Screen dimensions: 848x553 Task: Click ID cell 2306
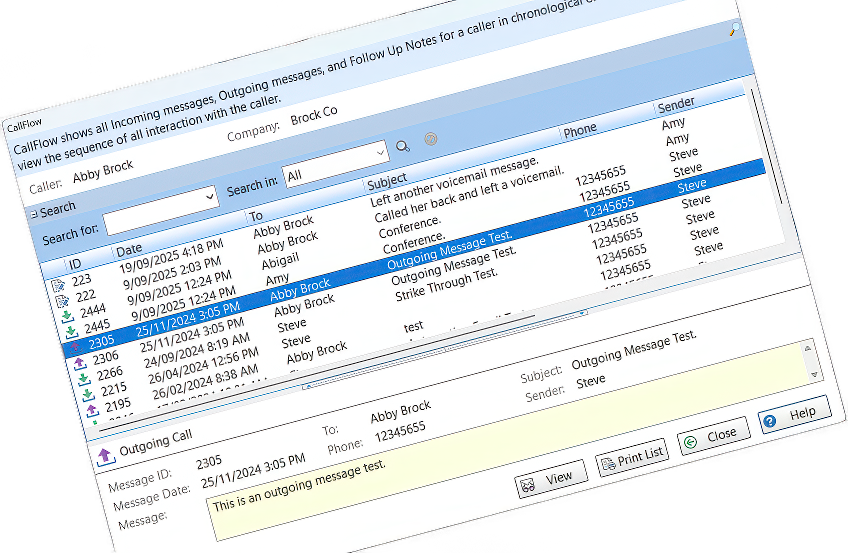pos(105,358)
